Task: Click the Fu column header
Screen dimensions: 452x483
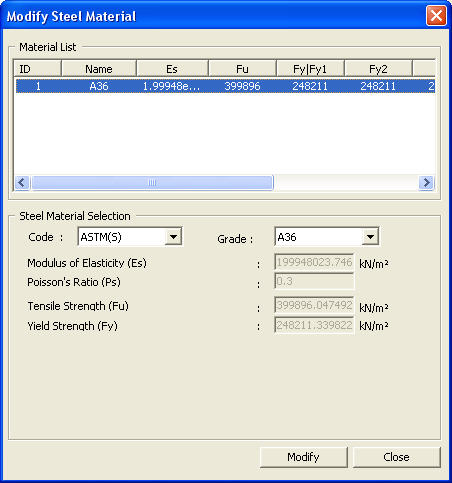Action: (x=242, y=69)
